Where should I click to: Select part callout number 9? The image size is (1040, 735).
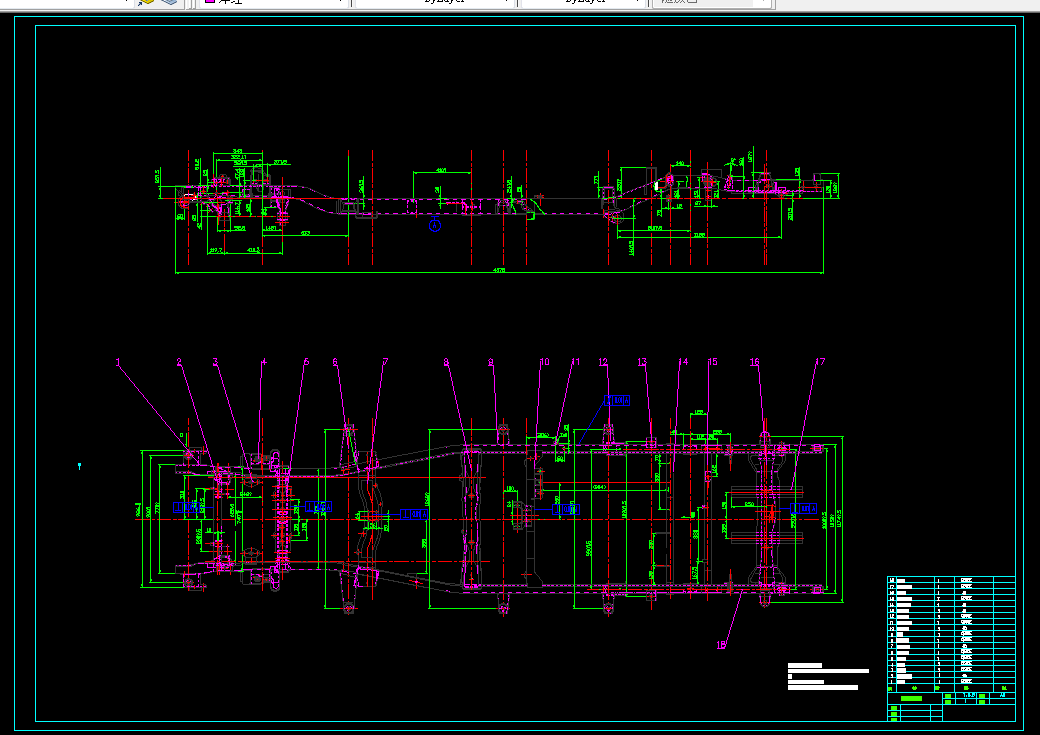[491, 362]
